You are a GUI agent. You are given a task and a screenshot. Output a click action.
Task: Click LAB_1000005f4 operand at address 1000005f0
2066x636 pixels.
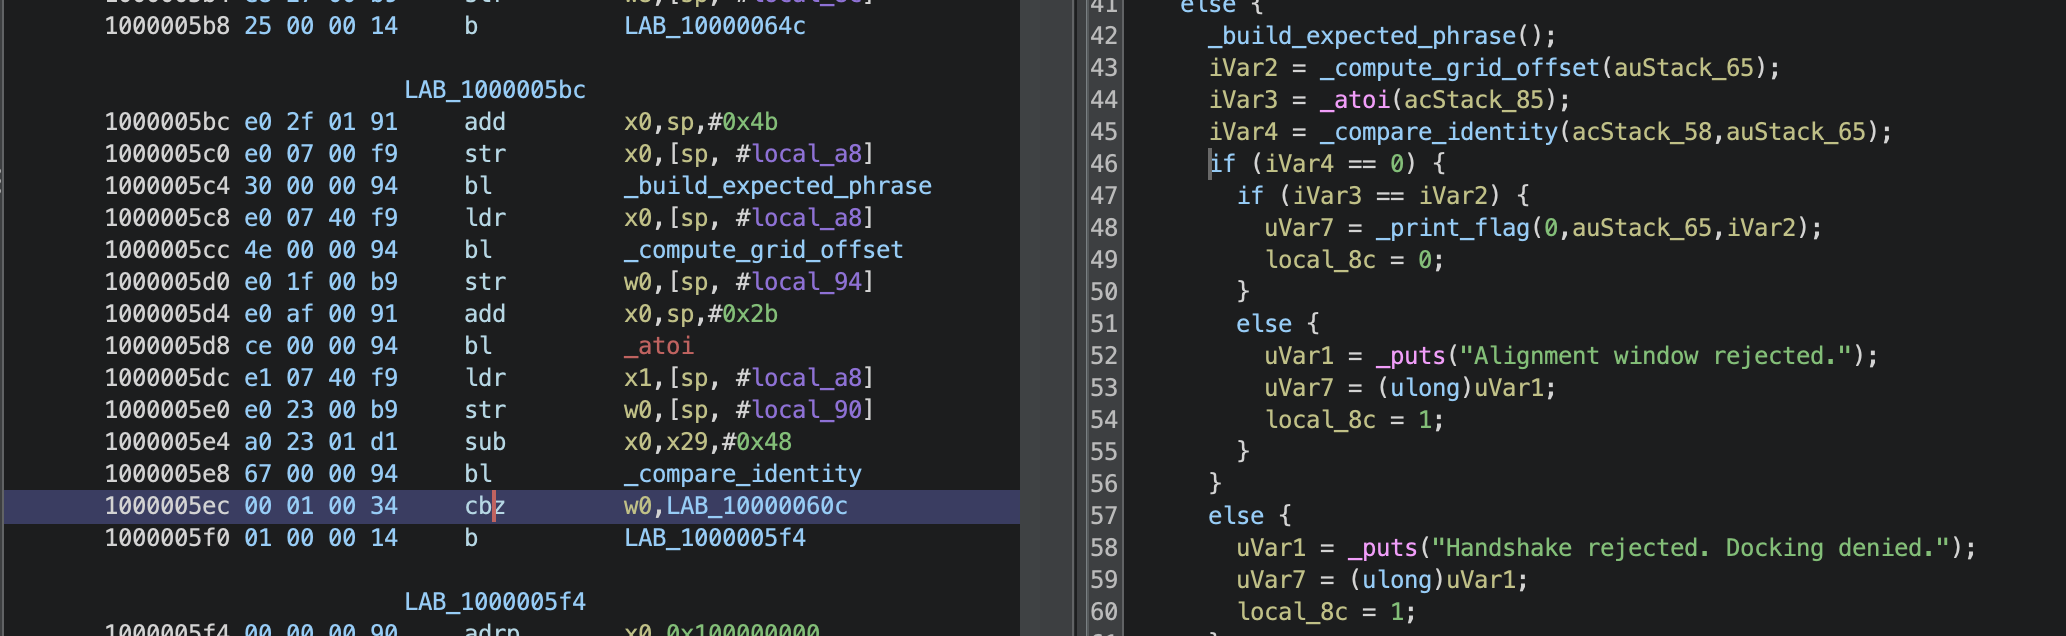pyautogui.click(x=715, y=538)
